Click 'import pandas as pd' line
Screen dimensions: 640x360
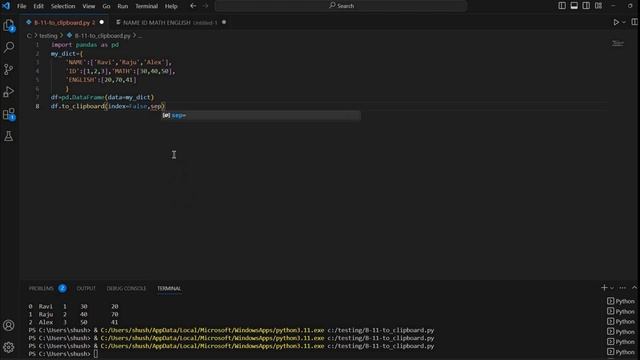85,45
